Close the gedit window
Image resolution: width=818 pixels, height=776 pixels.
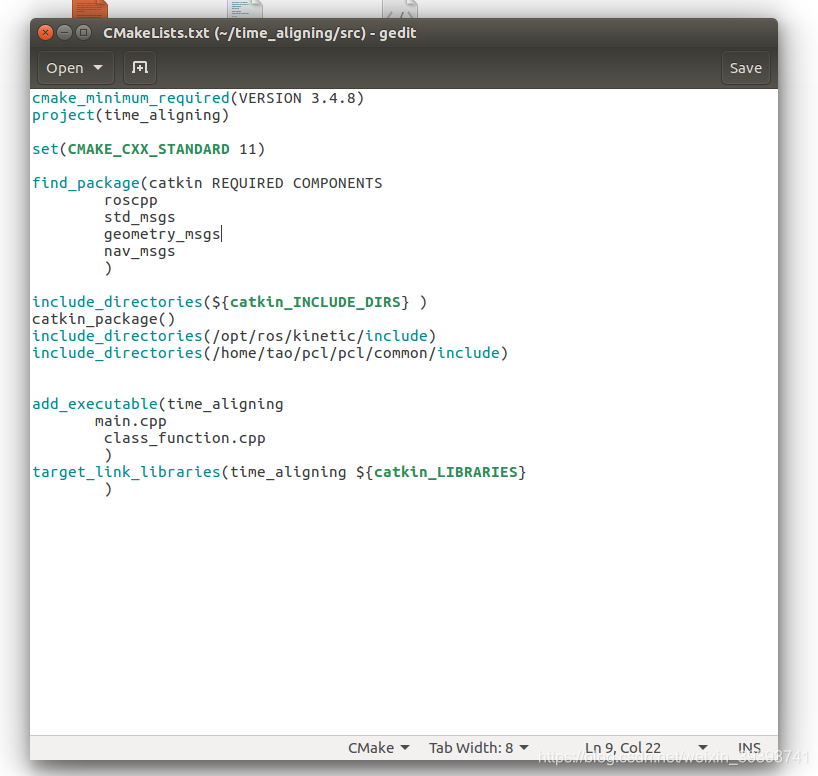(x=45, y=33)
